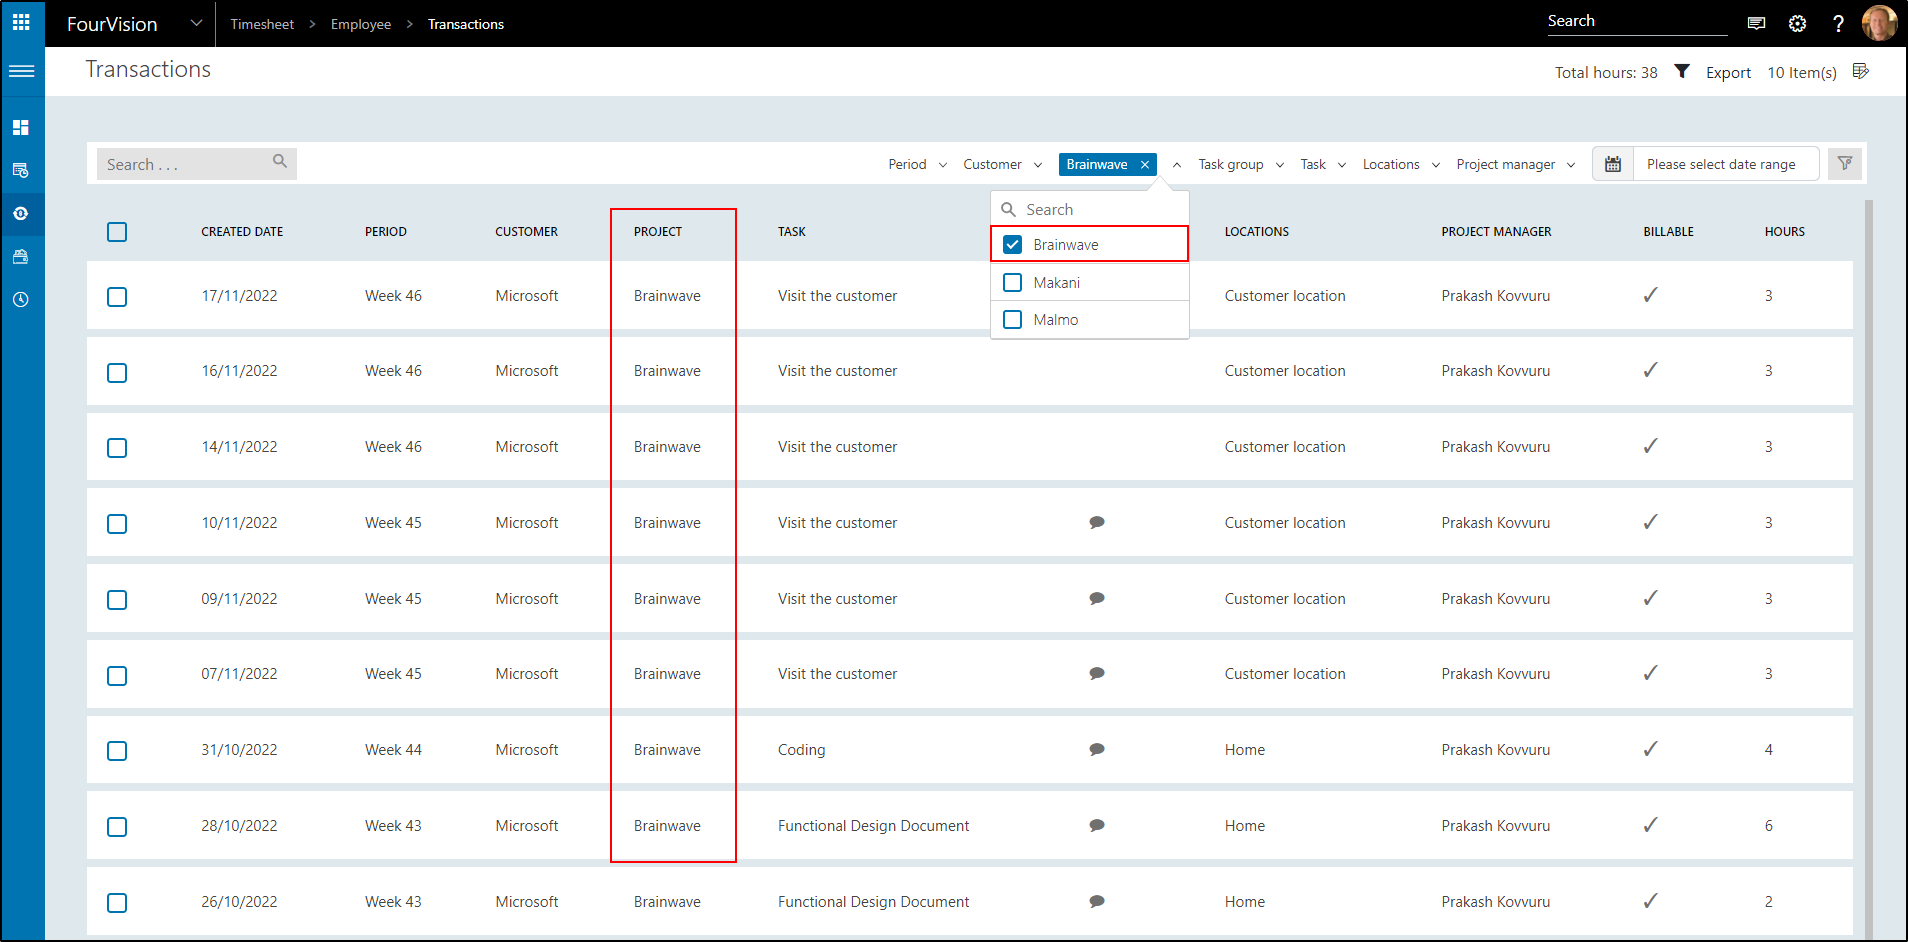
Task: Toggle the select-all header checkbox
Action: 117,232
